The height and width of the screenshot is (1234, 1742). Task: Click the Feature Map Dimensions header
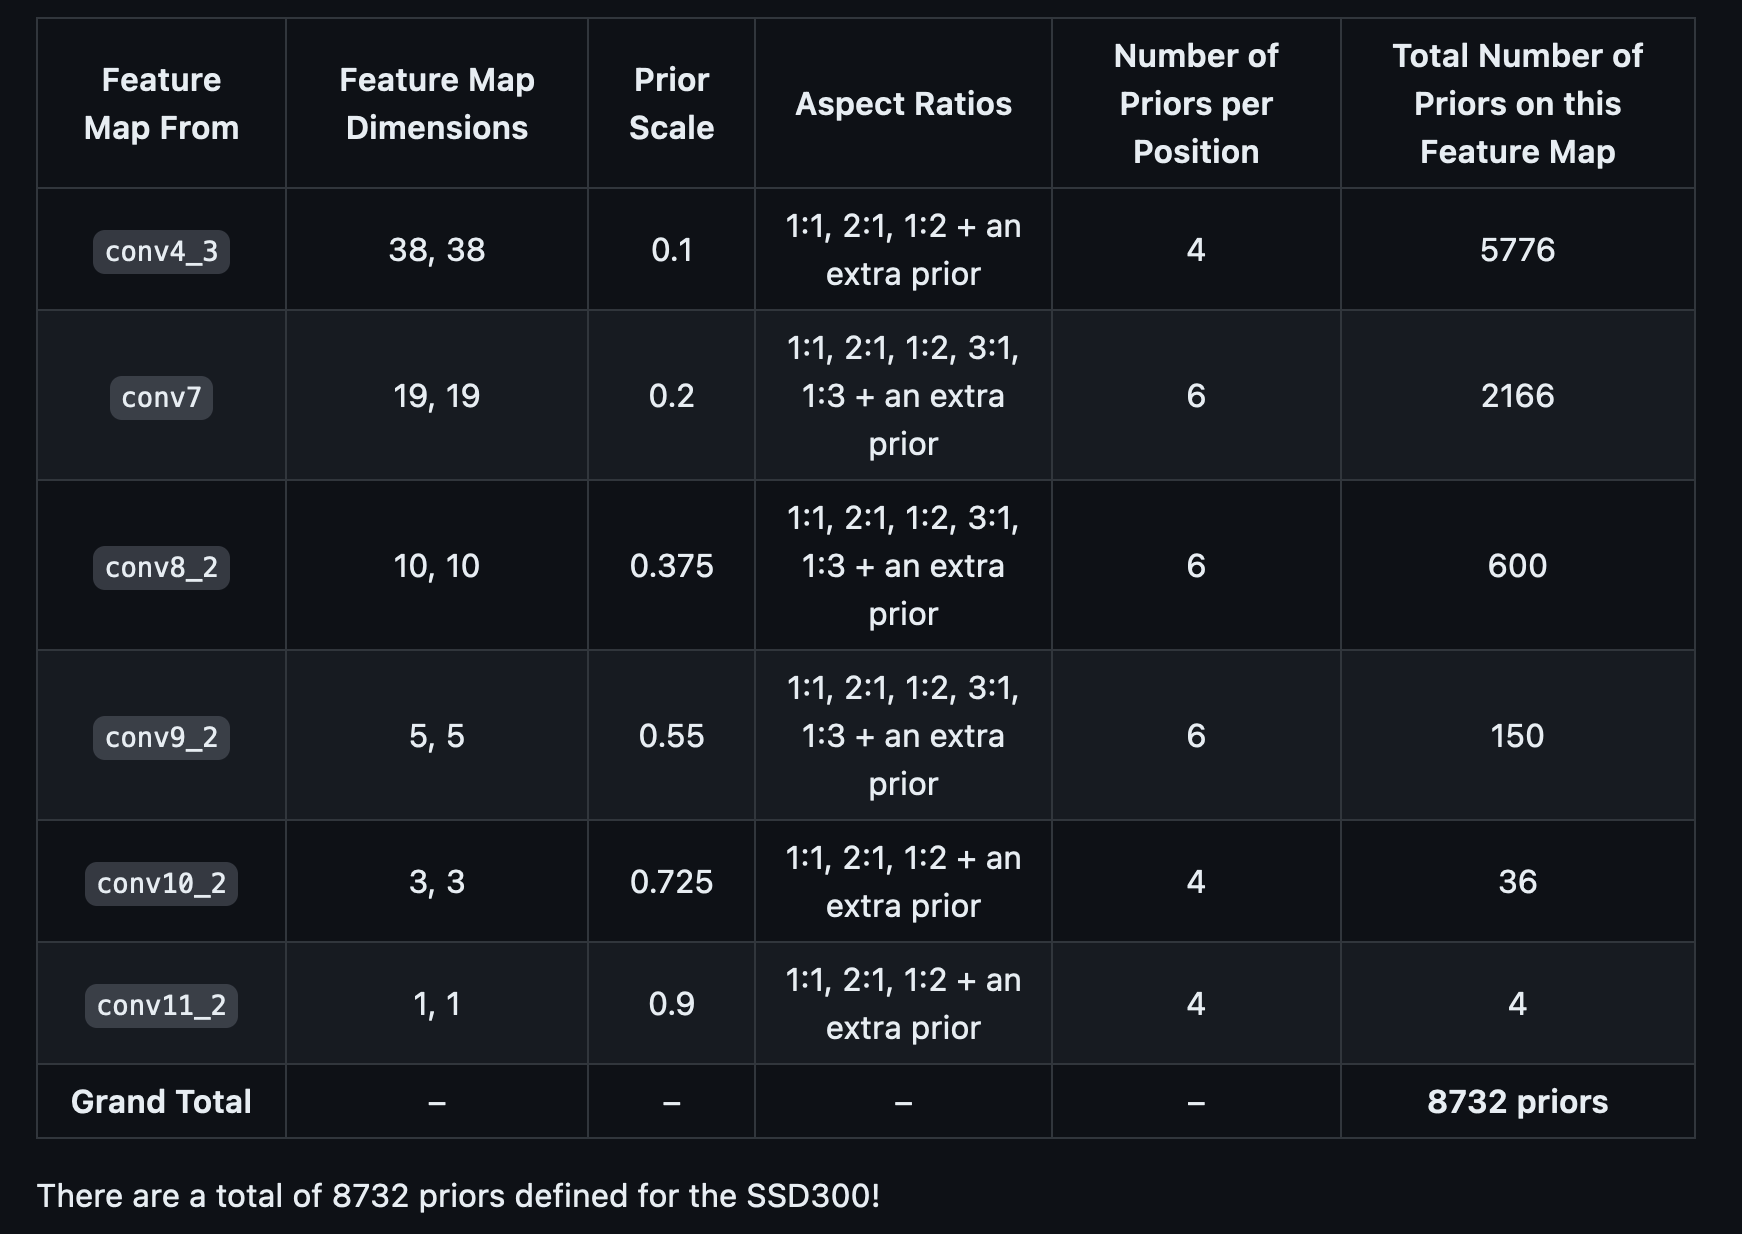pos(436,104)
